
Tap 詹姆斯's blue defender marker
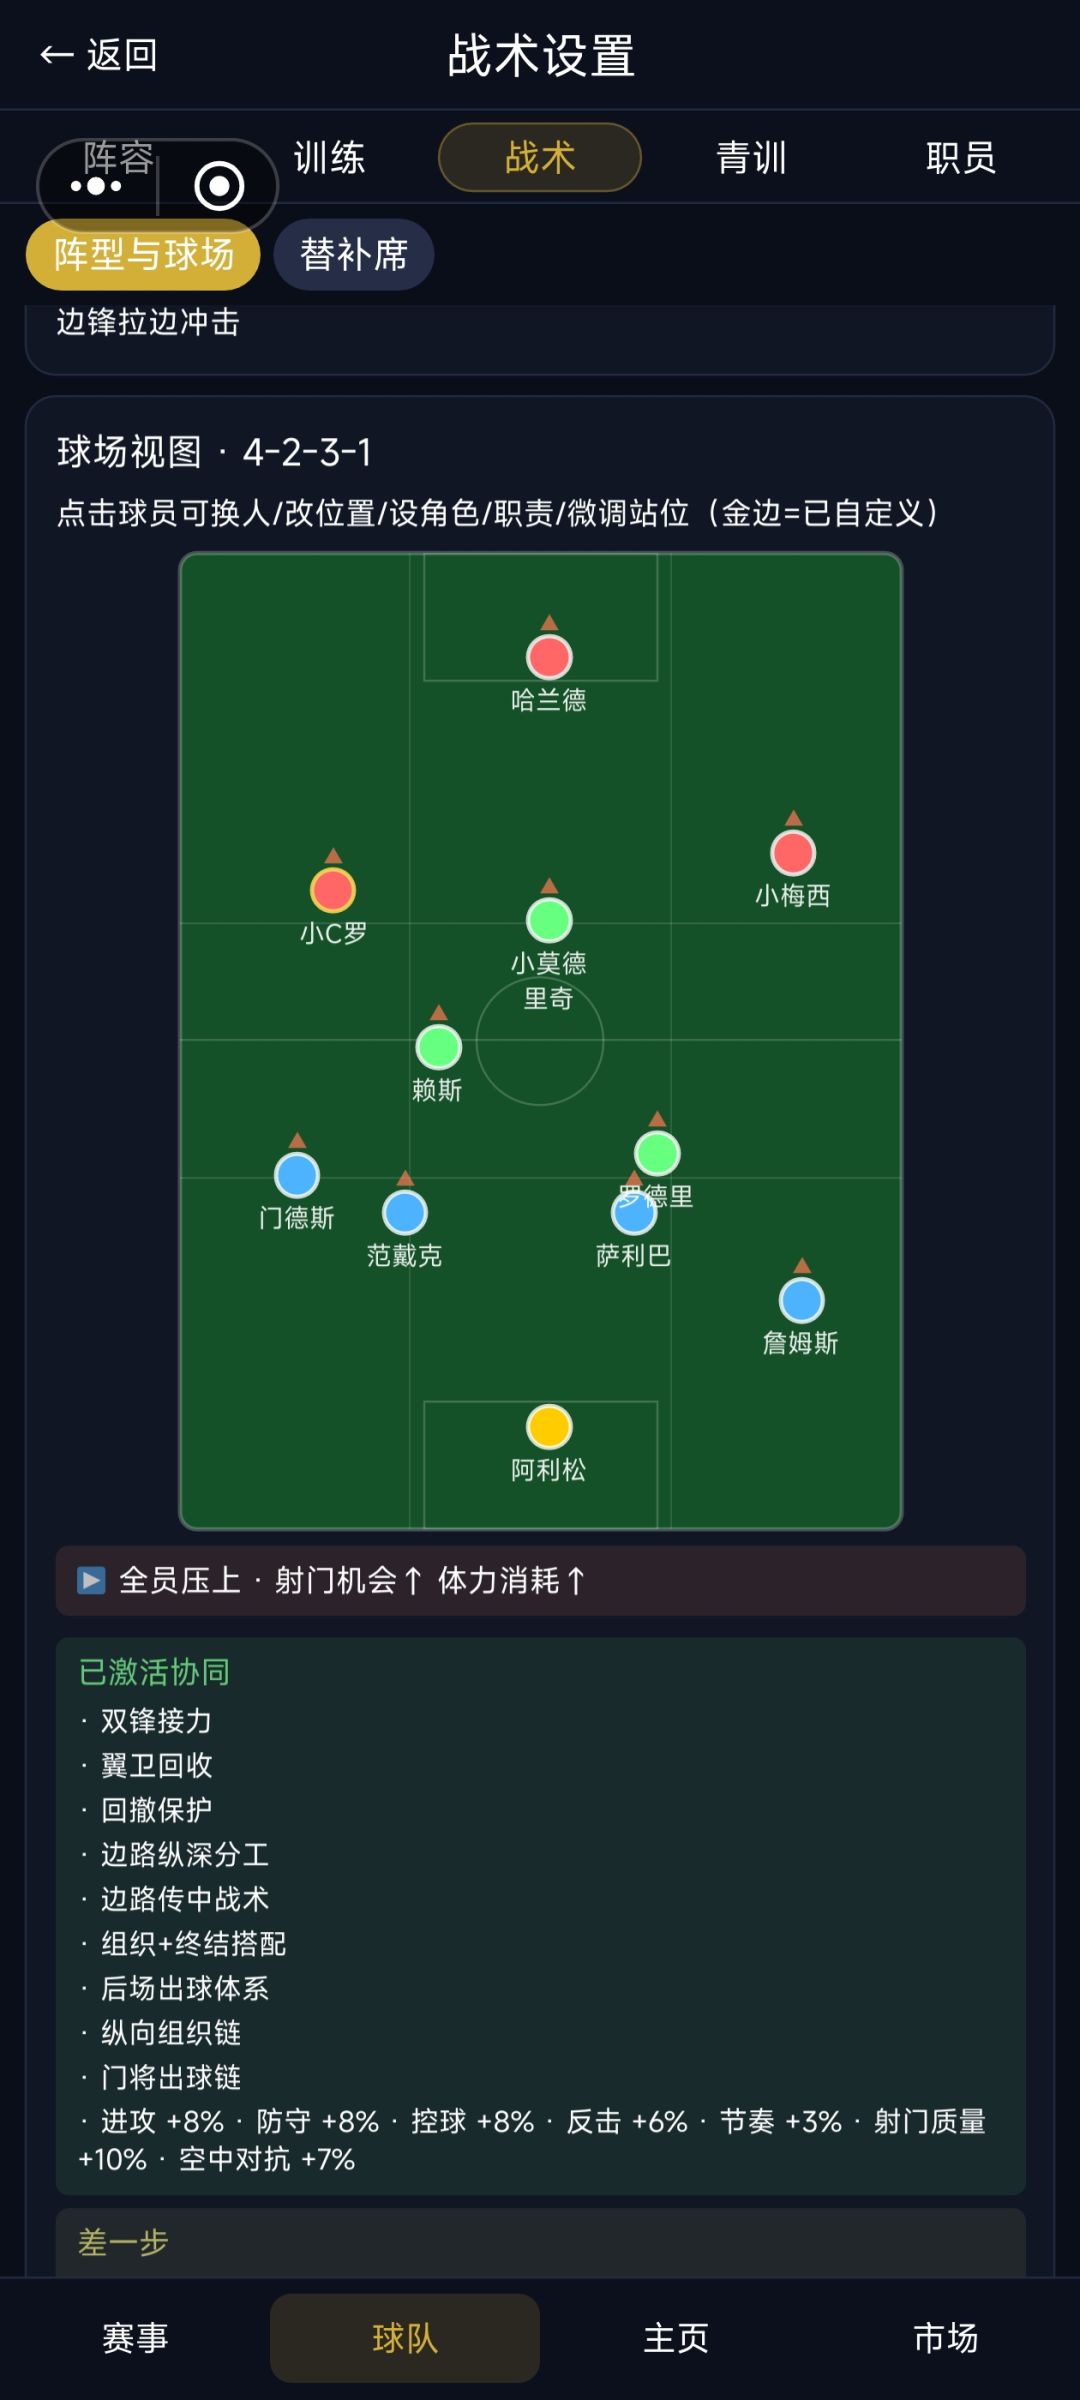(801, 1300)
